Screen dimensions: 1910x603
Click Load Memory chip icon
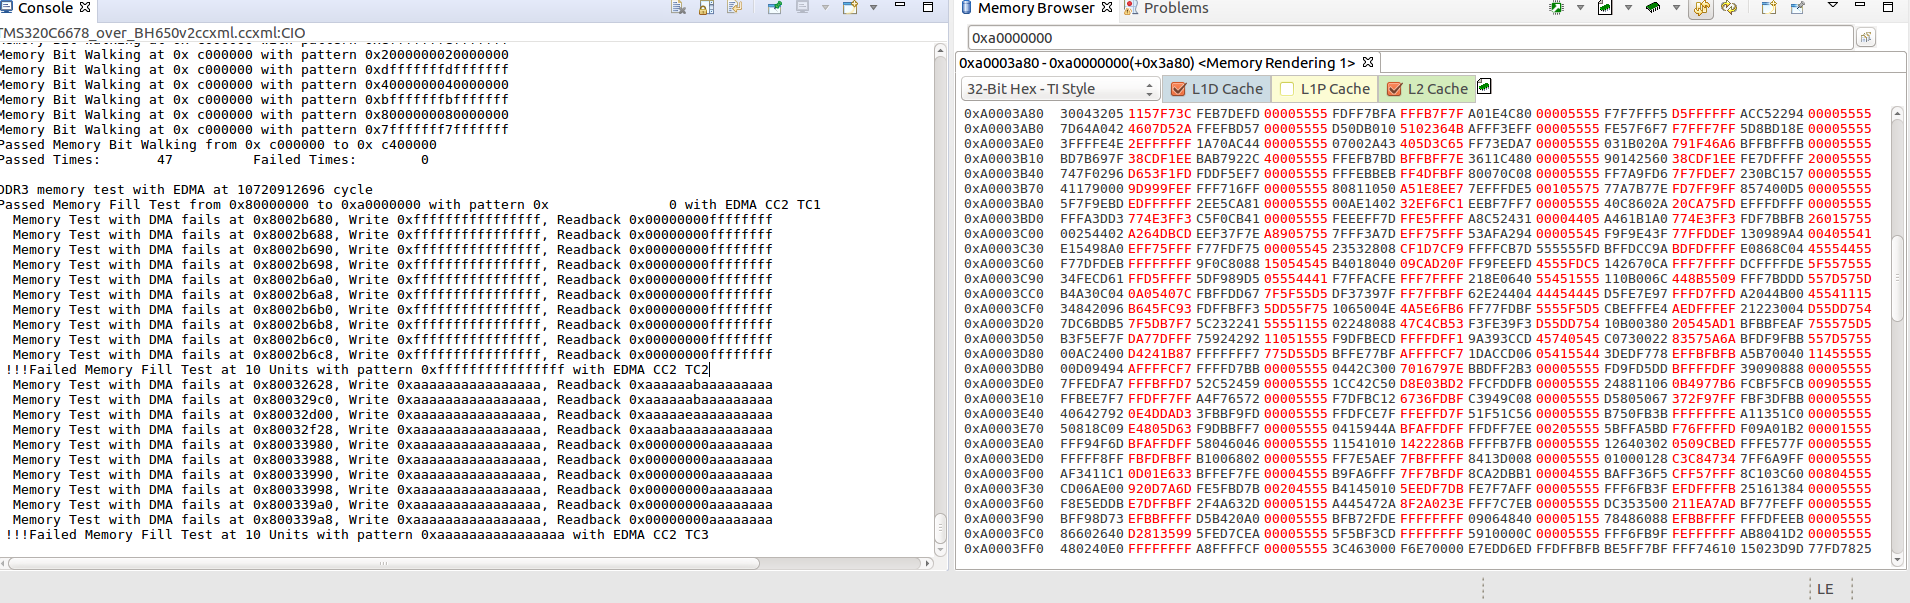(x=1653, y=7)
